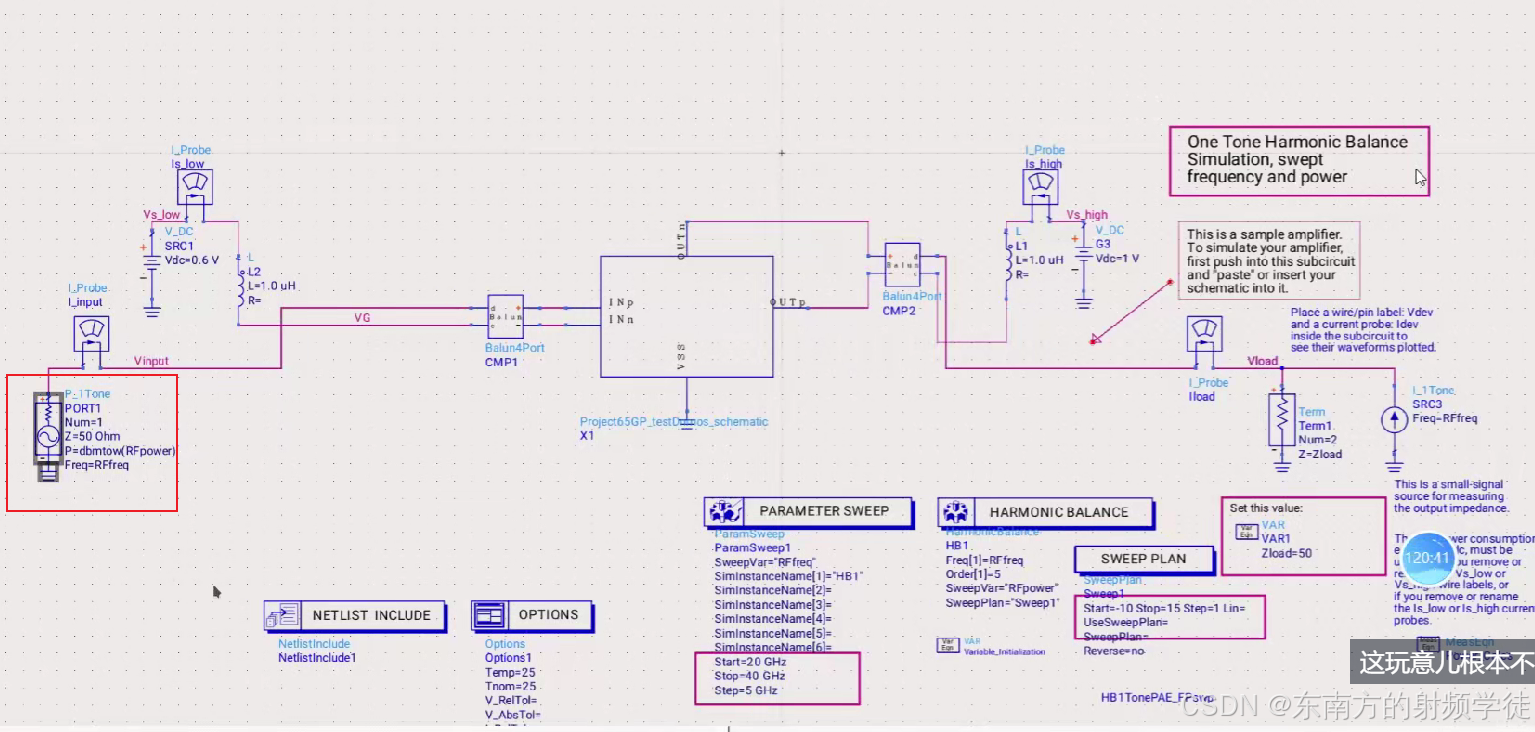Click the Vs_low wire label
Image resolution: width=1535 pixels, height=732 pixels.
tap(161, 214)
